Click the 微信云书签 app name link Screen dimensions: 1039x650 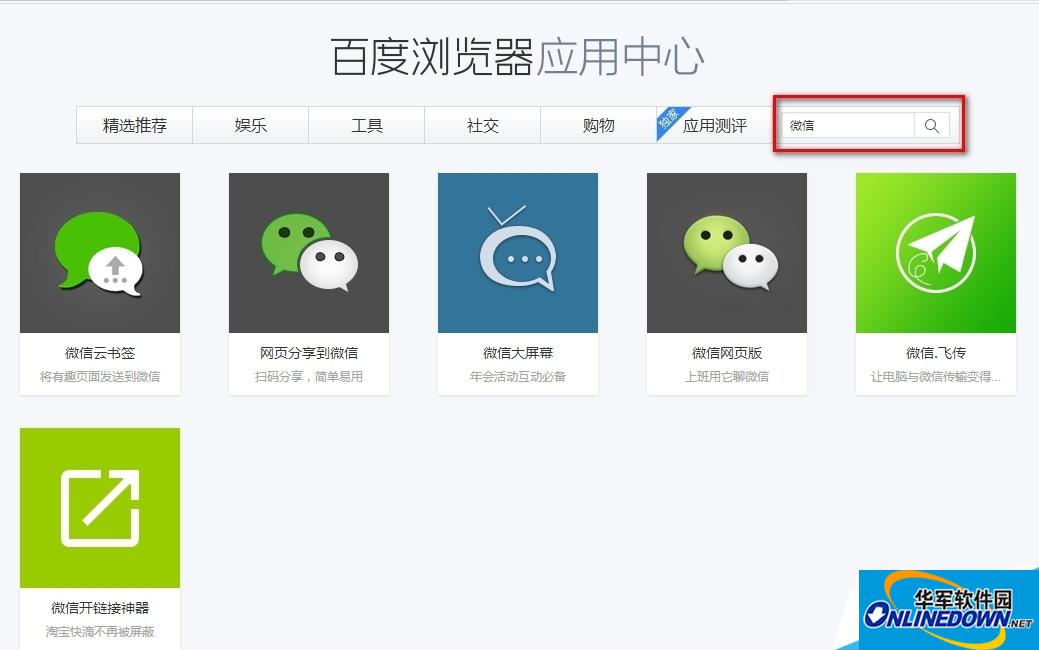(x=99, y=352)
